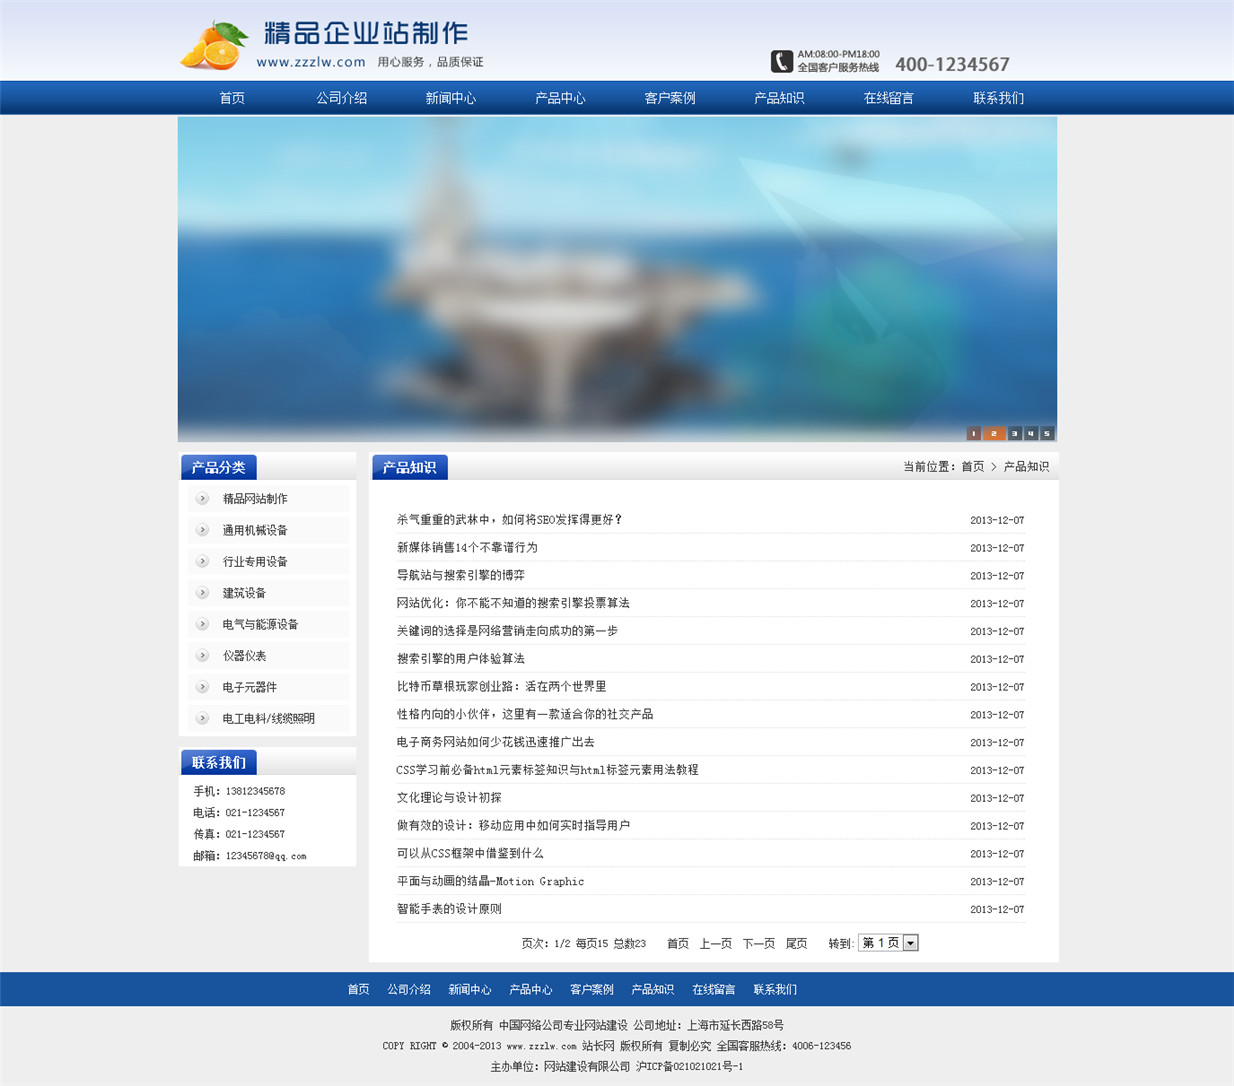This screenshot has width=1234, height=1086.
Task: Open article 导航站与搜索引擎的博弈
Action: (x=461, y=576)
